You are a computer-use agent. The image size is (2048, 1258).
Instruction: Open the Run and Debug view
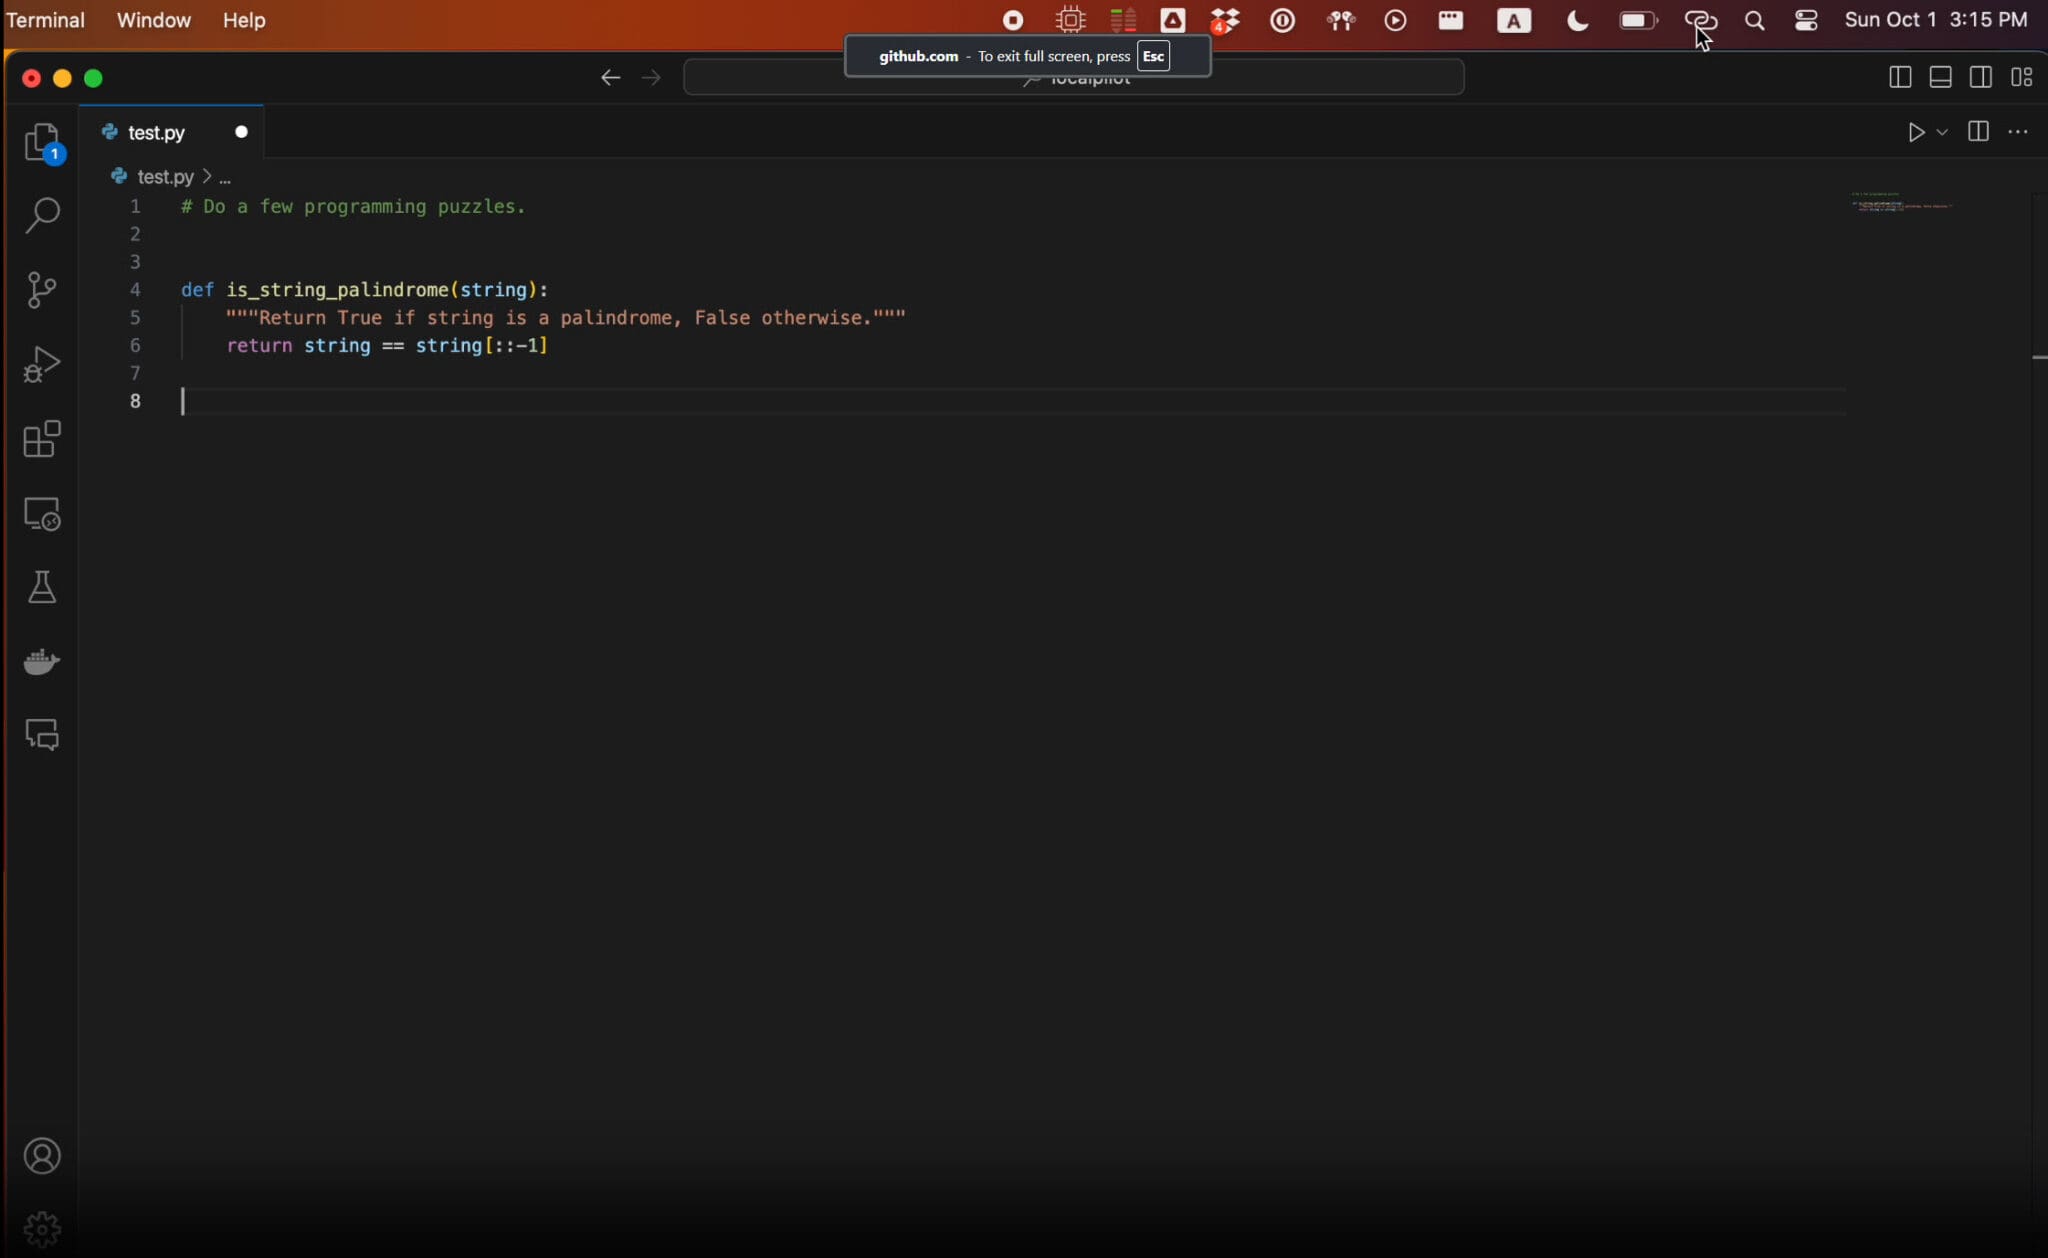pos(42,363)
